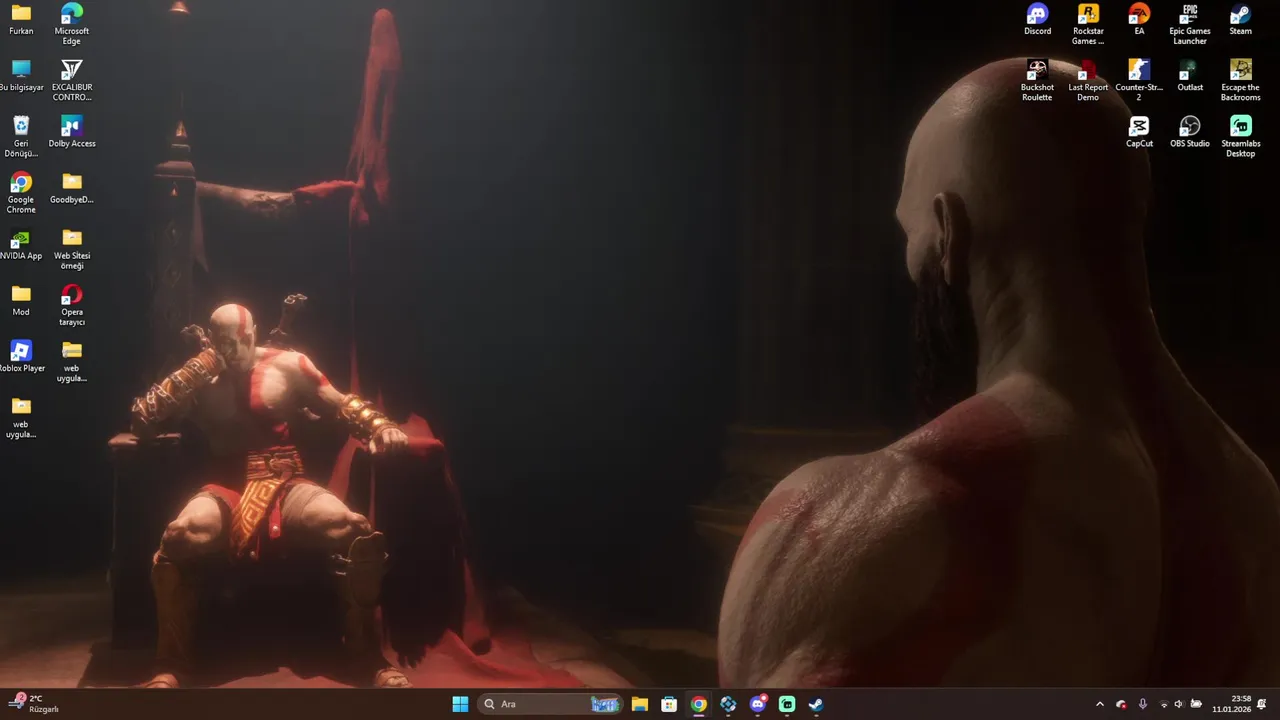Select Buckshot Roulette game icon
Viewport: 1280px width, 720px height.
pyautogui.click(x=1037, y=80)
